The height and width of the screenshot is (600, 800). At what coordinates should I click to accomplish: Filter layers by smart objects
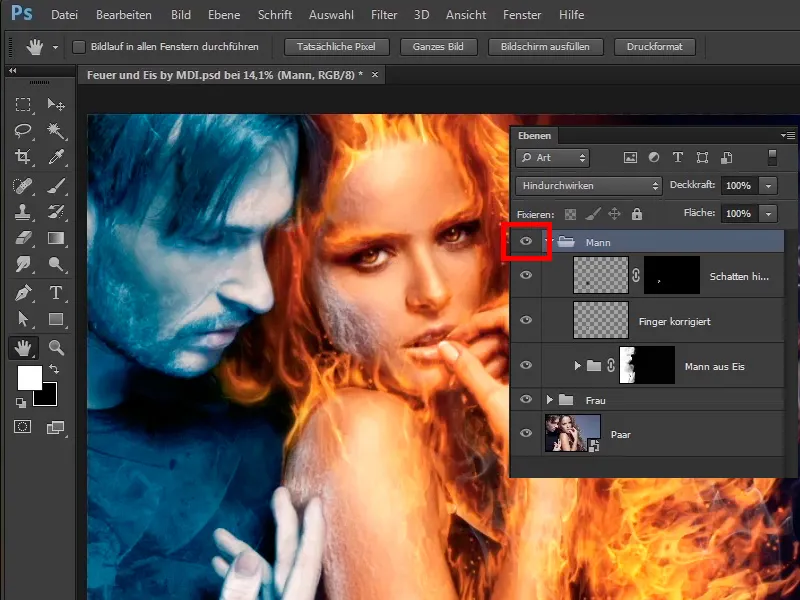click(727, 158)
